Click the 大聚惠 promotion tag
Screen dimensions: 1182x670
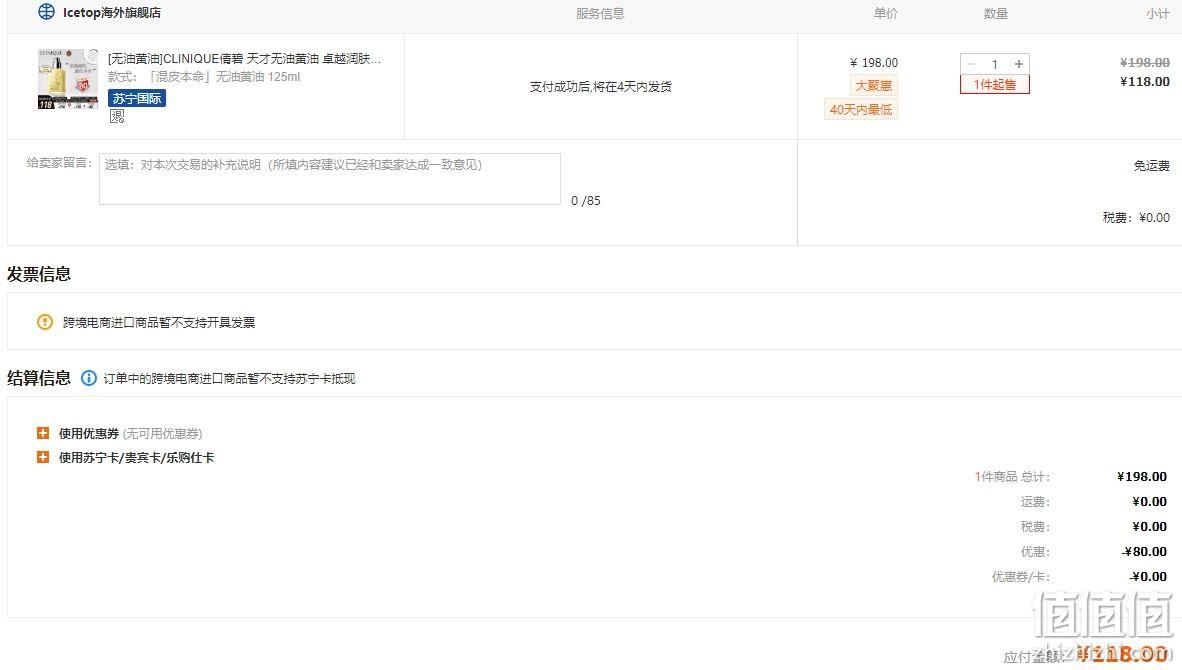pos(874,85)
